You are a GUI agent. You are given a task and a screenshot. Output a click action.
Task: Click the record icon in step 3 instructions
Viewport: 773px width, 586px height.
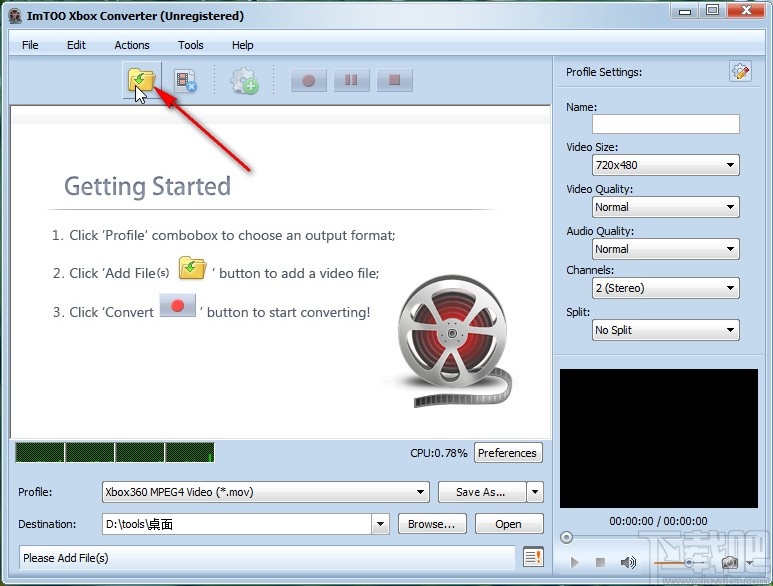[x=177, y=306]
